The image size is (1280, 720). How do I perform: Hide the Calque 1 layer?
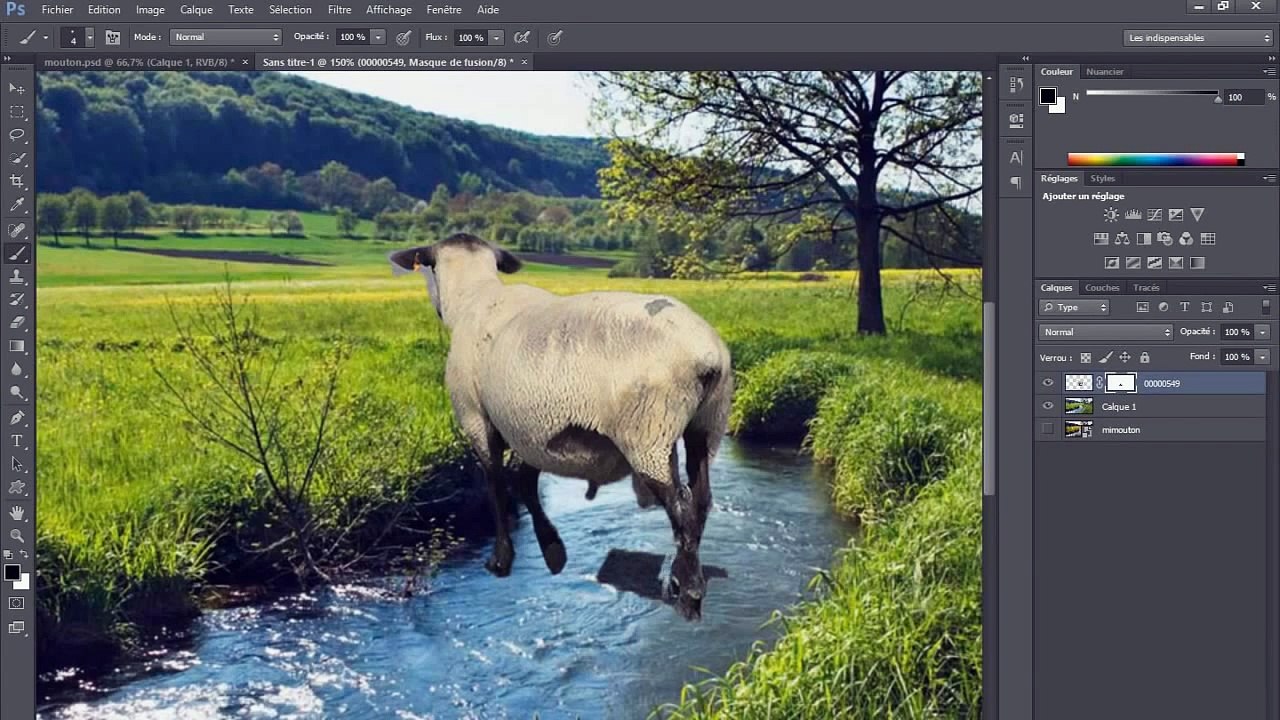(1048, 406)
